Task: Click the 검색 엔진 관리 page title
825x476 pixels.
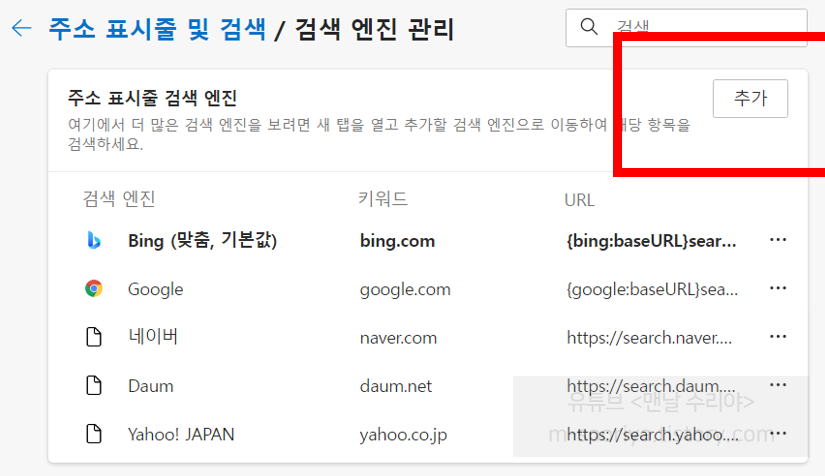Action: tap(375, 29)
